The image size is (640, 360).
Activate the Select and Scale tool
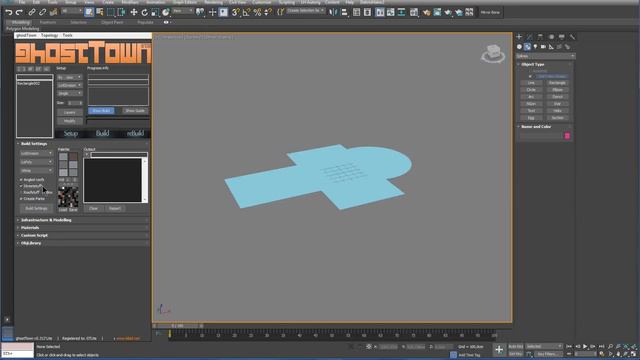(155, 12)
